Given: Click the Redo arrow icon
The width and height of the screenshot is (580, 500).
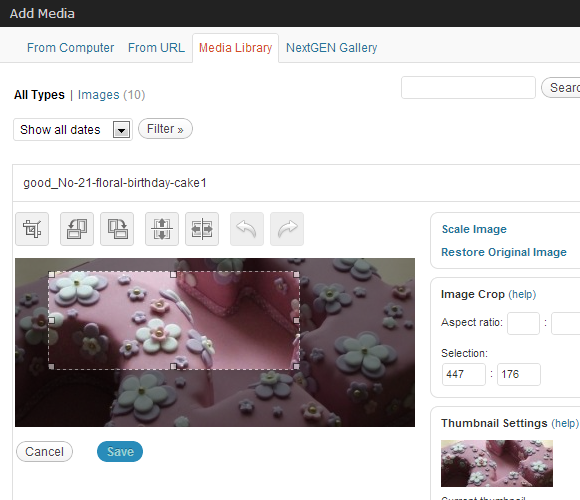Looking at the screenshot, I should click(287, 229).
